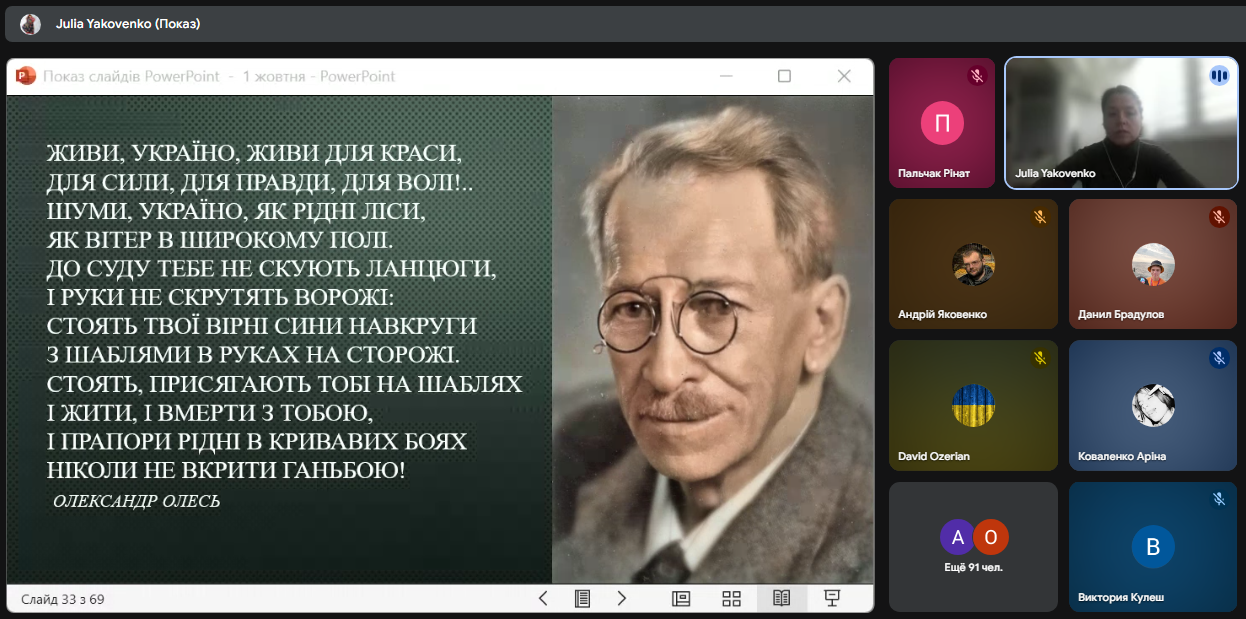Click muted mic icon on Пальчак Рінат tile
The image size is (1246, 619).
point(977,76)
